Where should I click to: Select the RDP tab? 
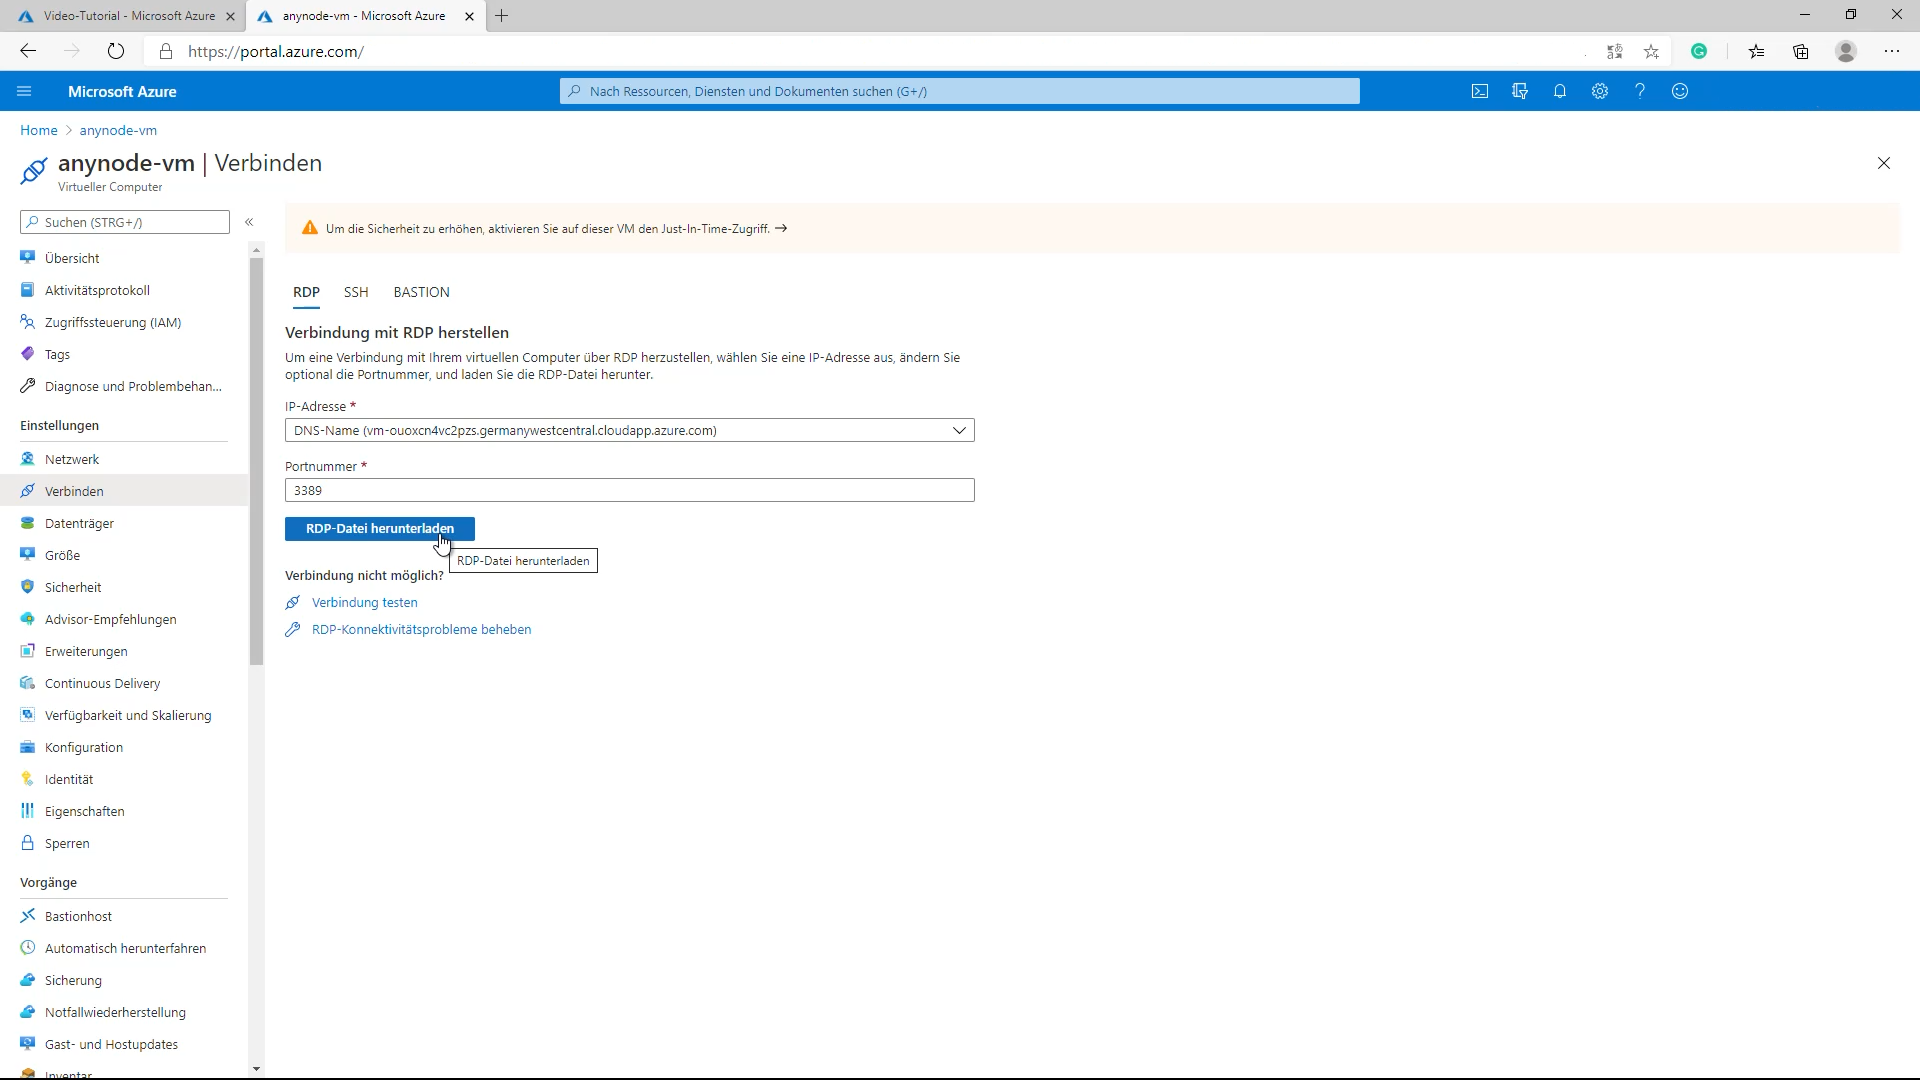tap(306, 292)
